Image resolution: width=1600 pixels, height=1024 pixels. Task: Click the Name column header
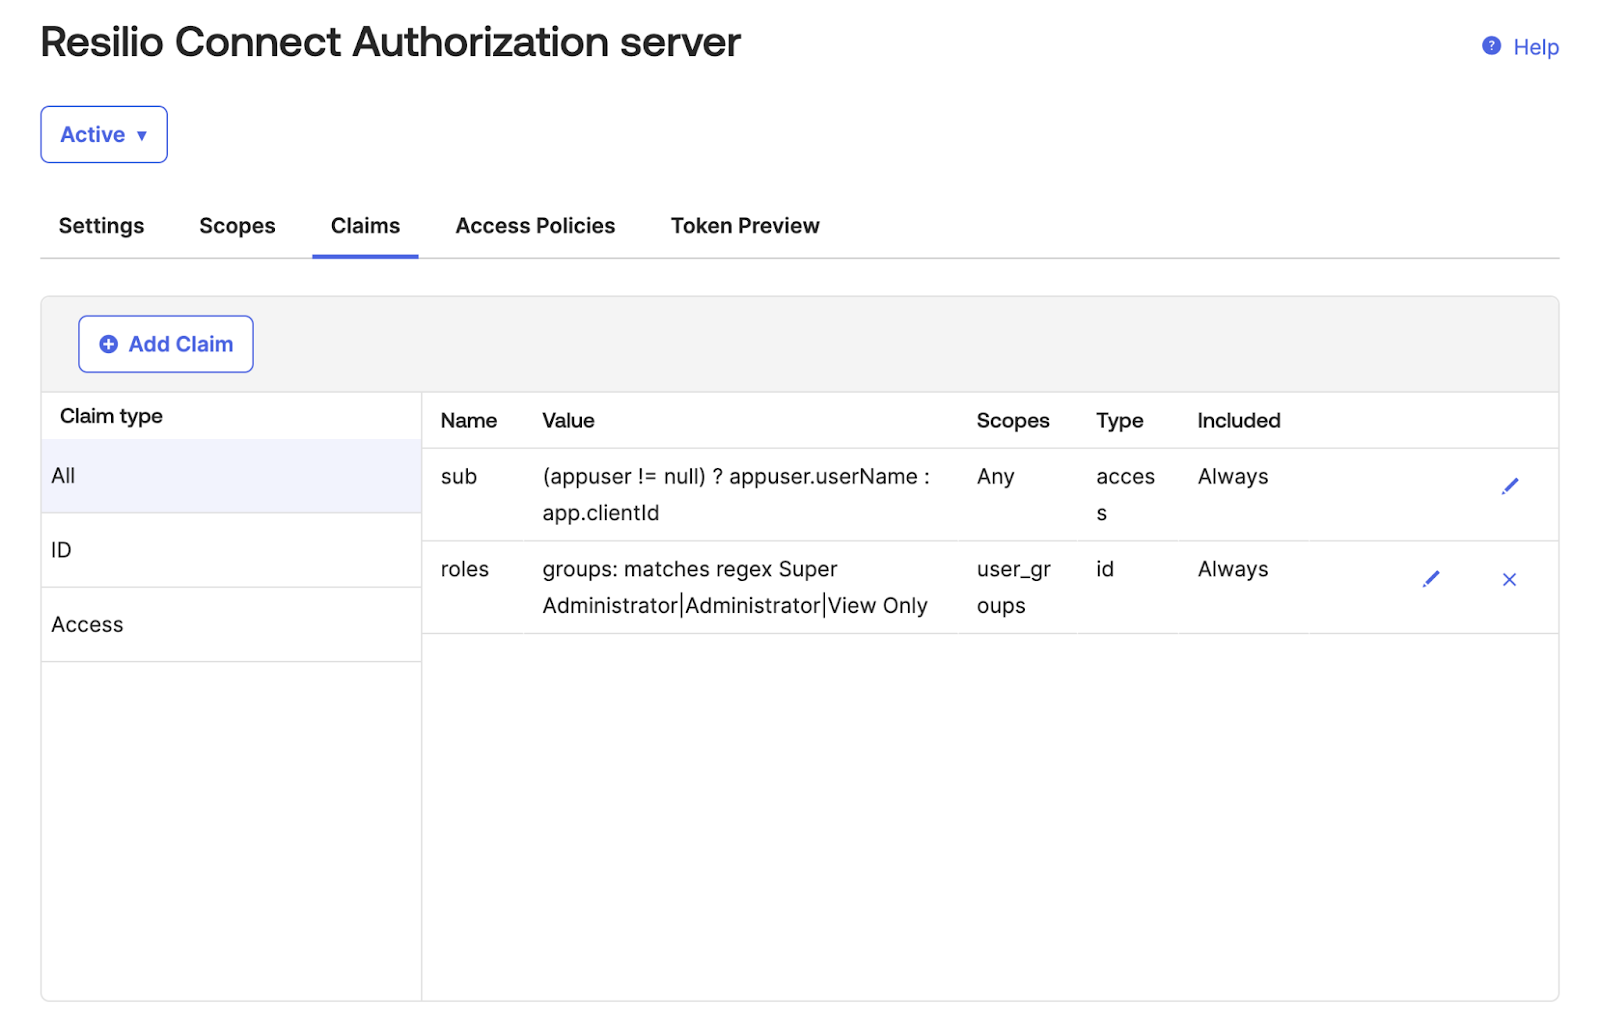pos(469,421)
